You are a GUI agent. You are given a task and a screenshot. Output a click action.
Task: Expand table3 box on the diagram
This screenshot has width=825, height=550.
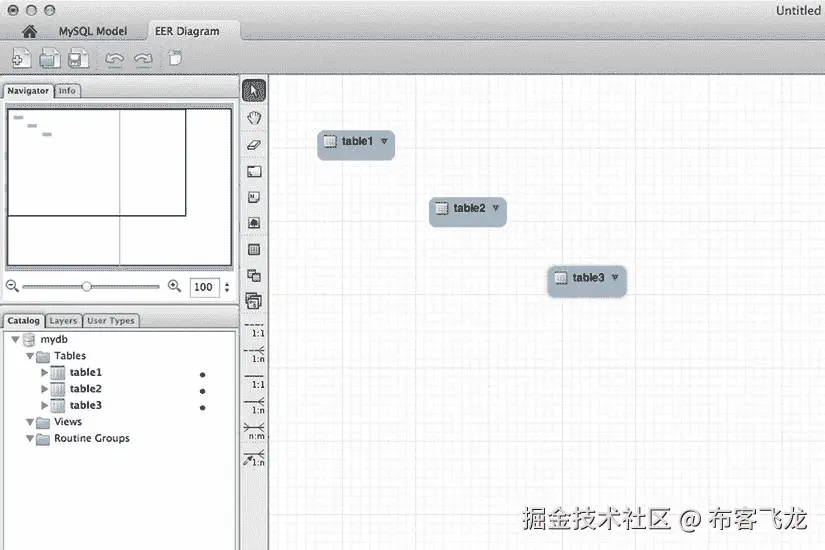(615, 277)
